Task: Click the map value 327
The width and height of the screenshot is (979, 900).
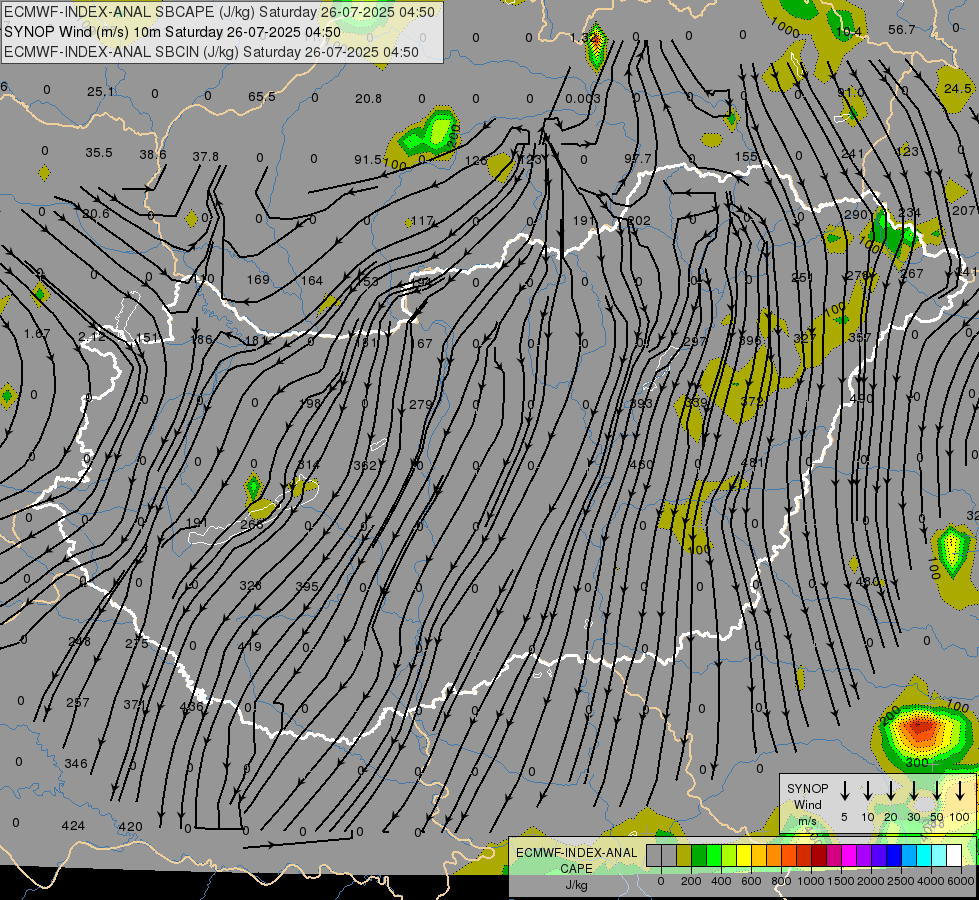Action: [805, 338]
